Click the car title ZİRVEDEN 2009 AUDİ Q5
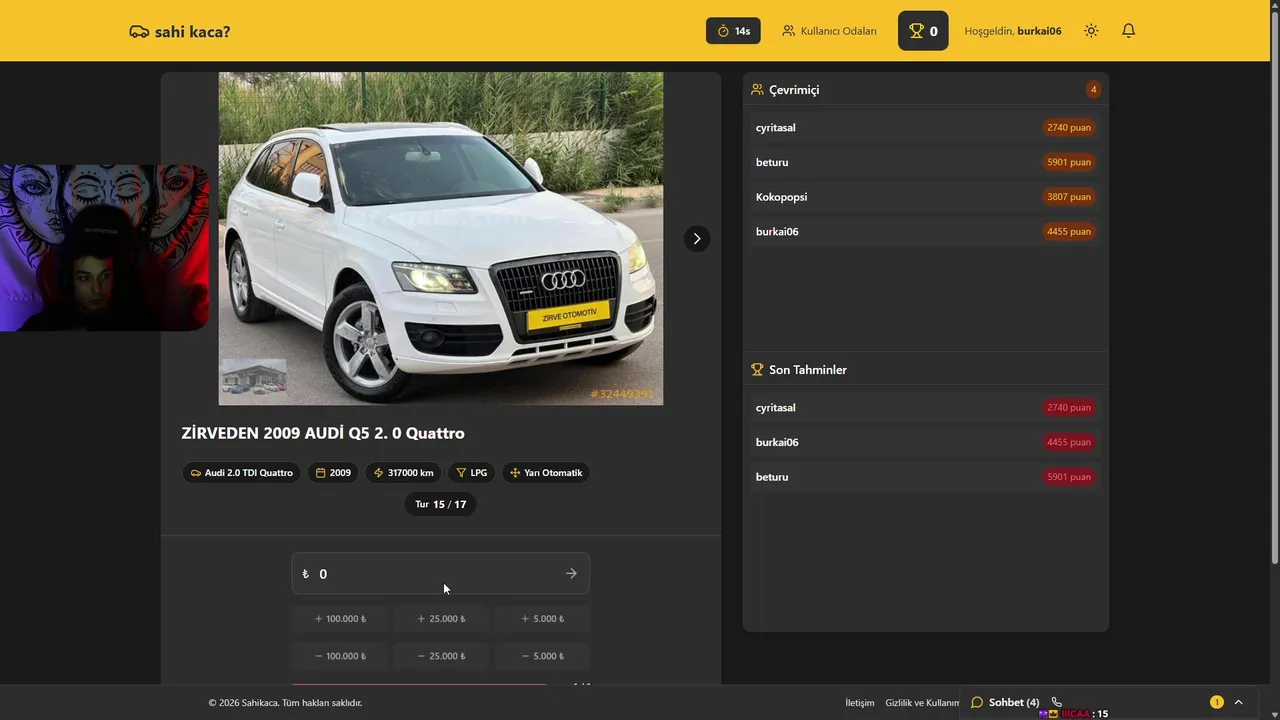The height and width of the screenshot is (720, 1280). [x=323, y=433]
